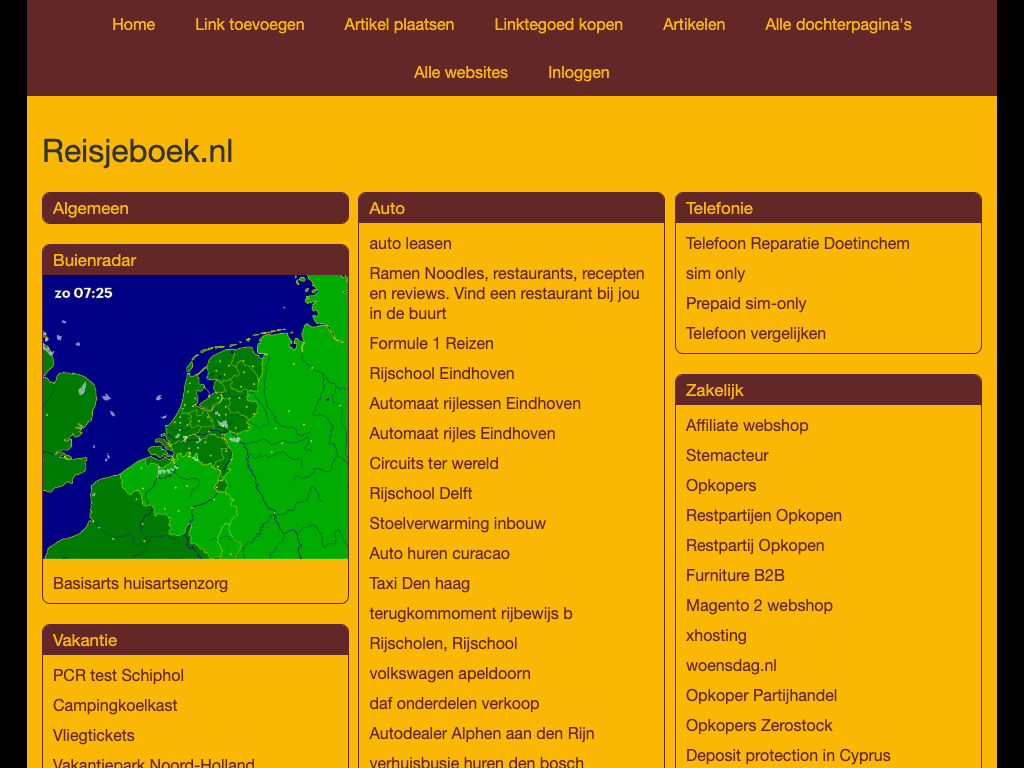
Task: Follow the Affiliate webshop link
Action: pyautogui.click(x=746, y=425)
